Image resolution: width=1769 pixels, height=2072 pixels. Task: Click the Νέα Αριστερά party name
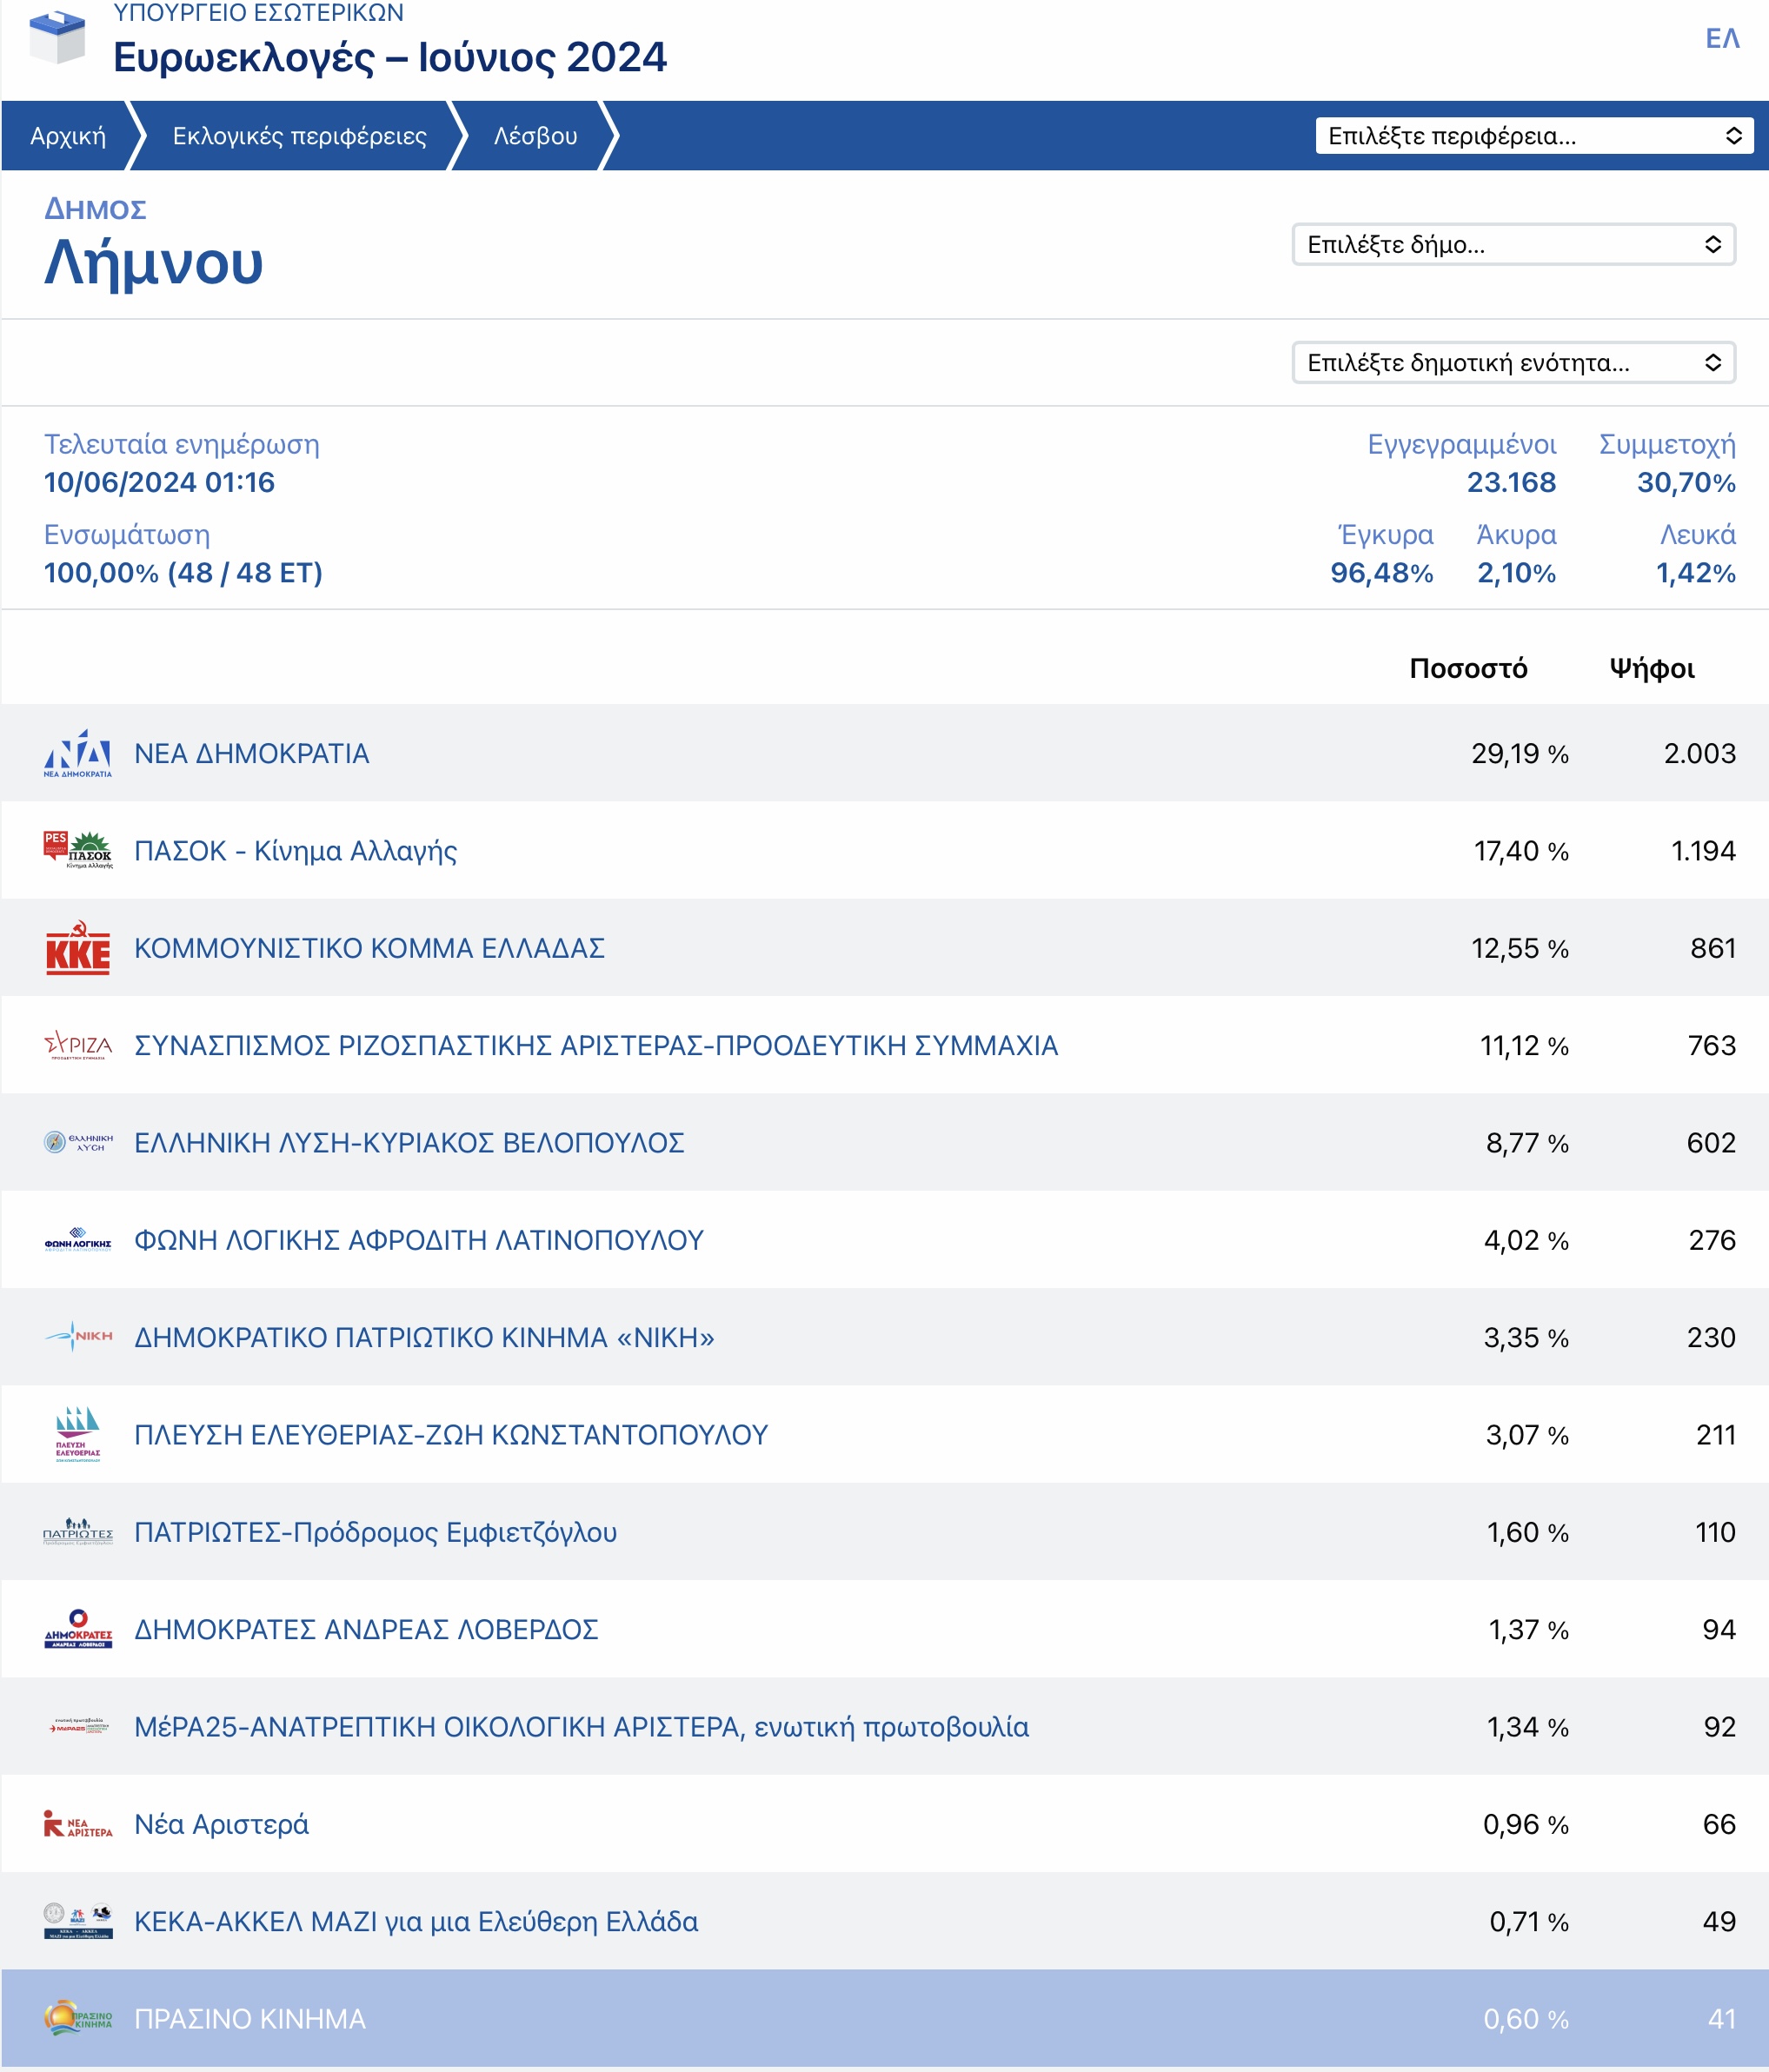coord(221,1824)
